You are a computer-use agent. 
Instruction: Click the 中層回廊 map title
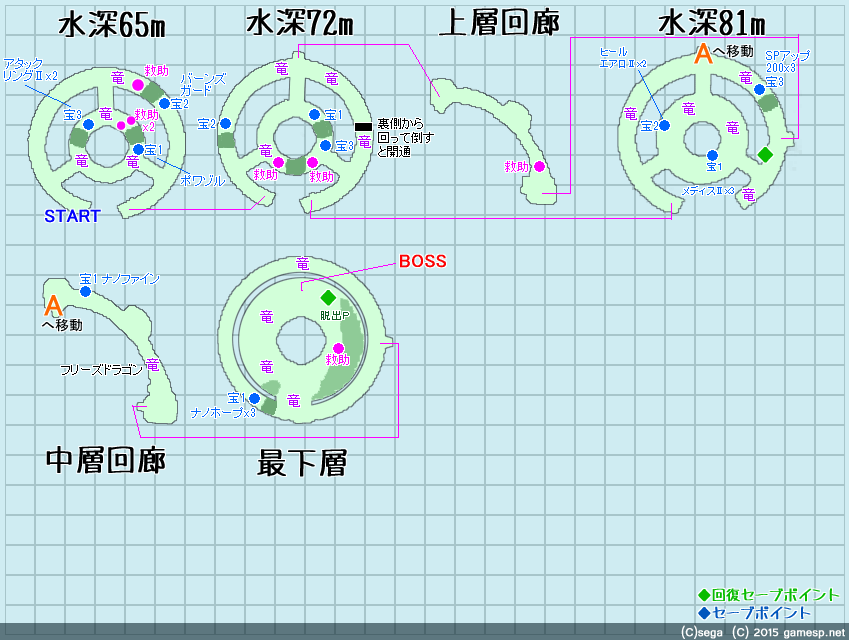(x=106, y=460)
